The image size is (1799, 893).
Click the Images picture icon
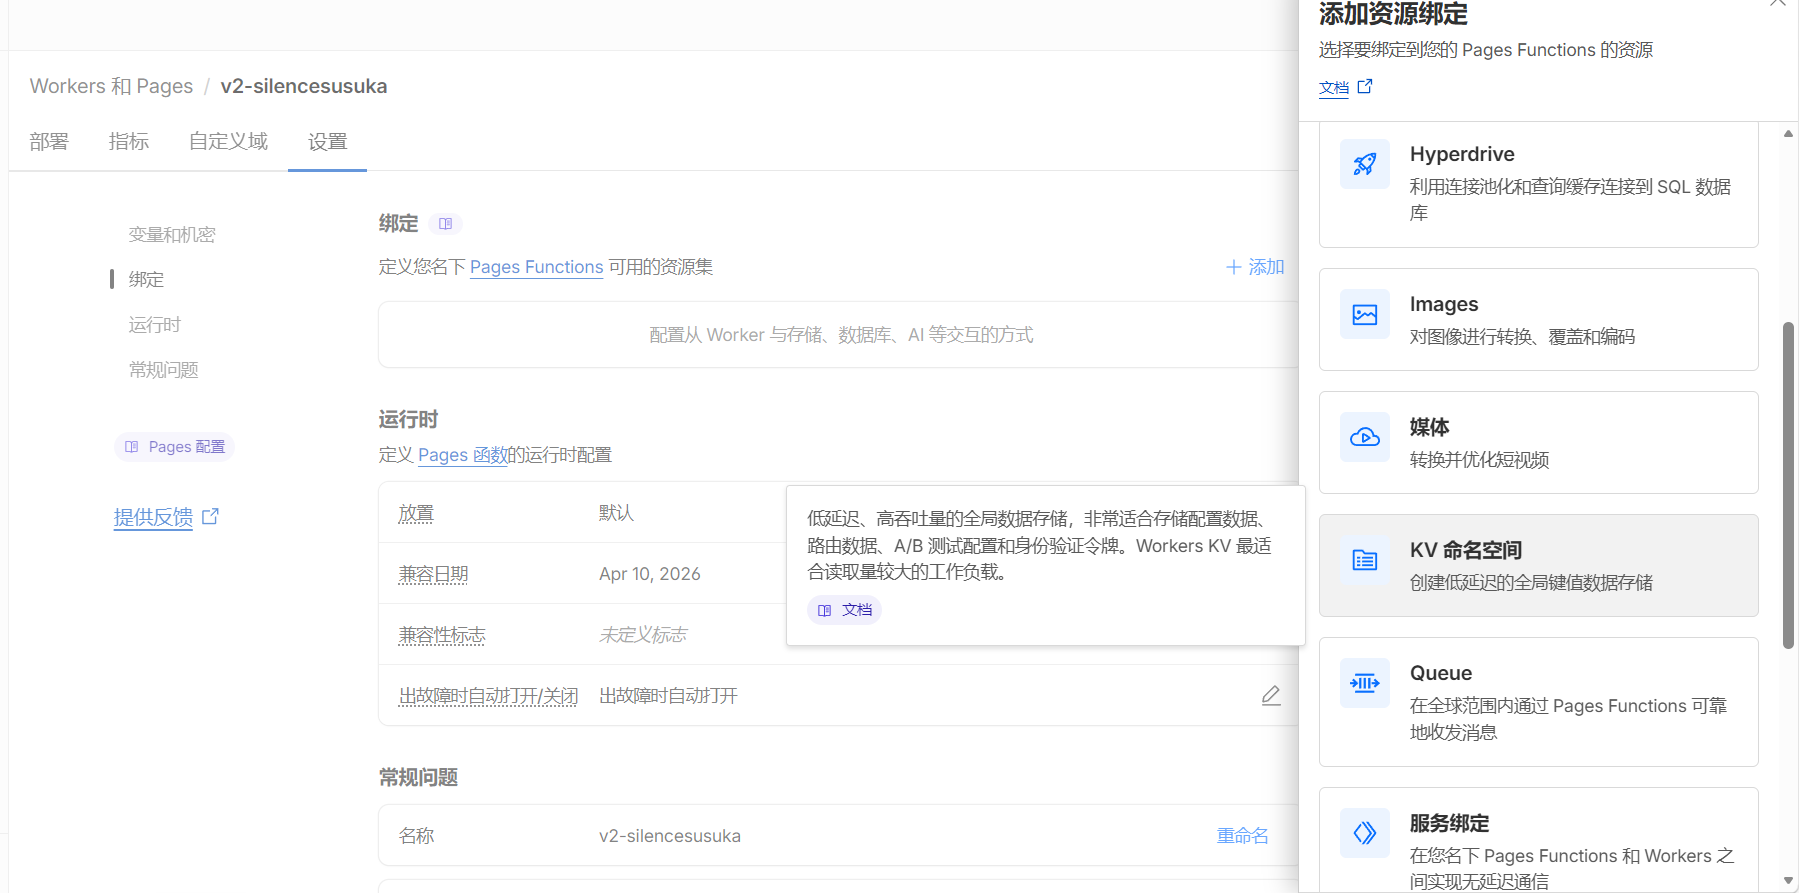click(x=1365, y=314)
